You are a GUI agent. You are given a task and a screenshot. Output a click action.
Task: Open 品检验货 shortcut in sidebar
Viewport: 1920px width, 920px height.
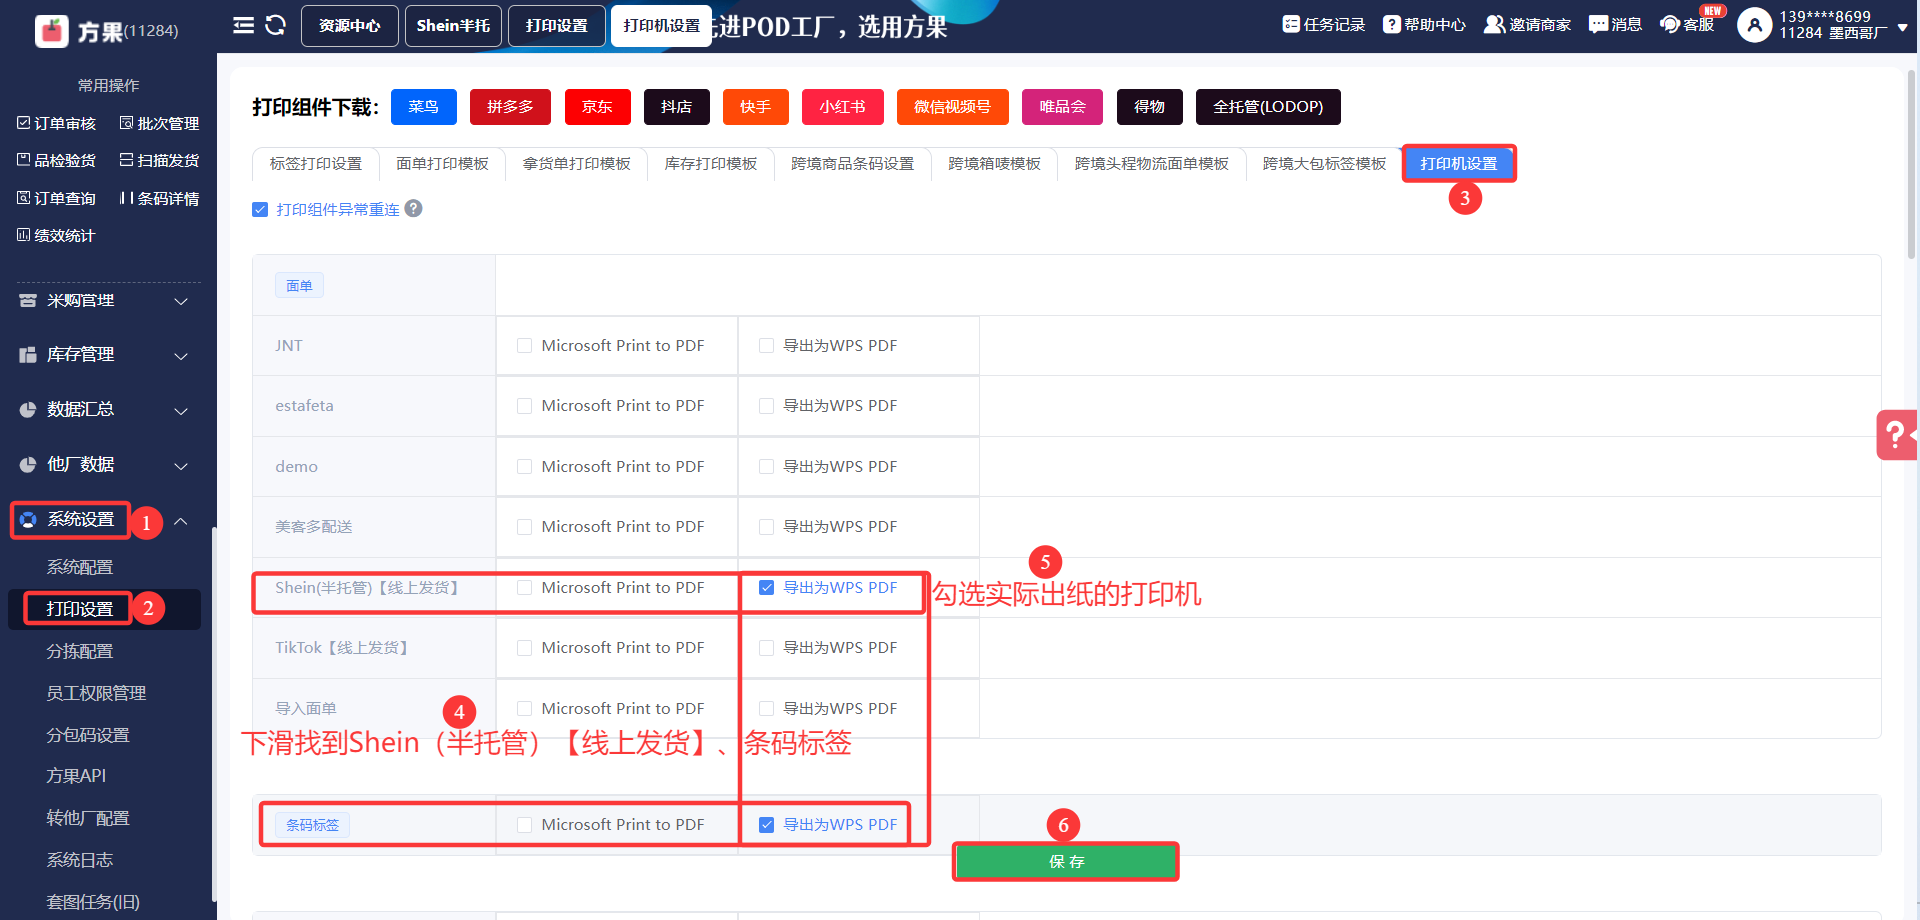57,160
